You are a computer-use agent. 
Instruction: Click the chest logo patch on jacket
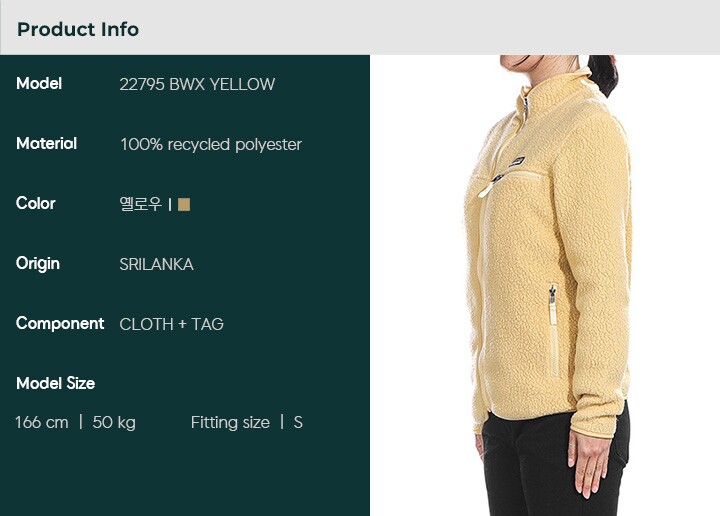[x=517, y=162]
